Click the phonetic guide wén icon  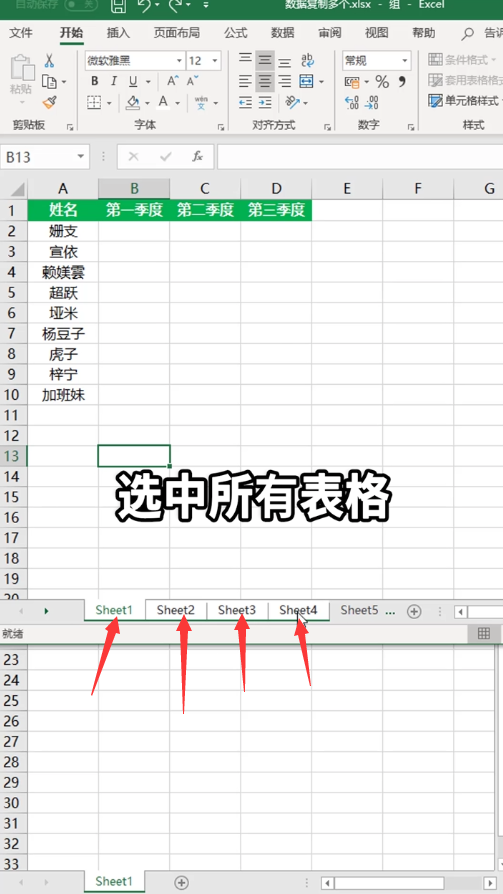coord(201,103)
